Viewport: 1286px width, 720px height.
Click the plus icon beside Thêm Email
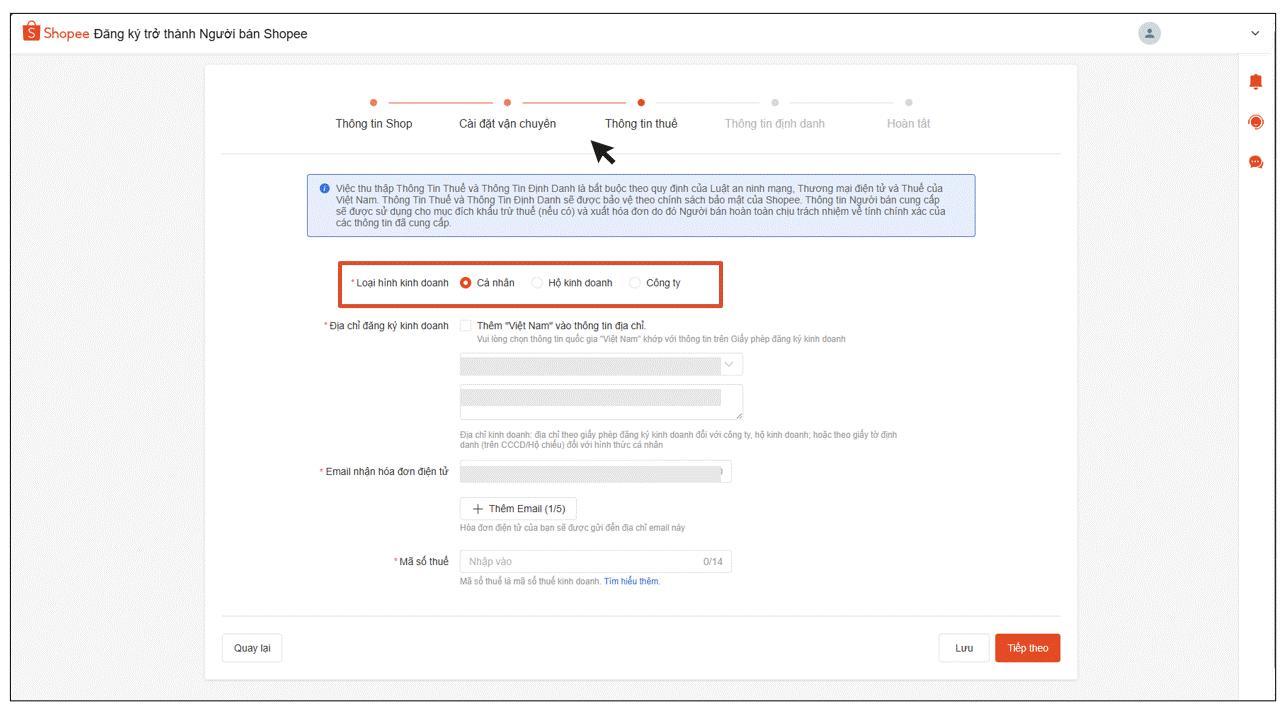[x=477, y=509]
